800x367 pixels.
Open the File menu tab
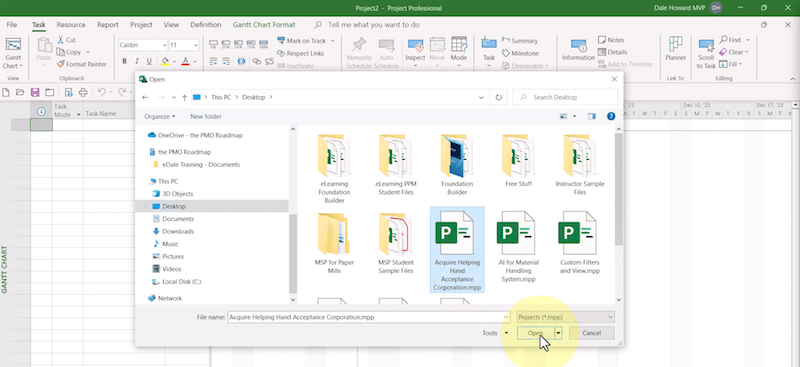coord(12,25)
